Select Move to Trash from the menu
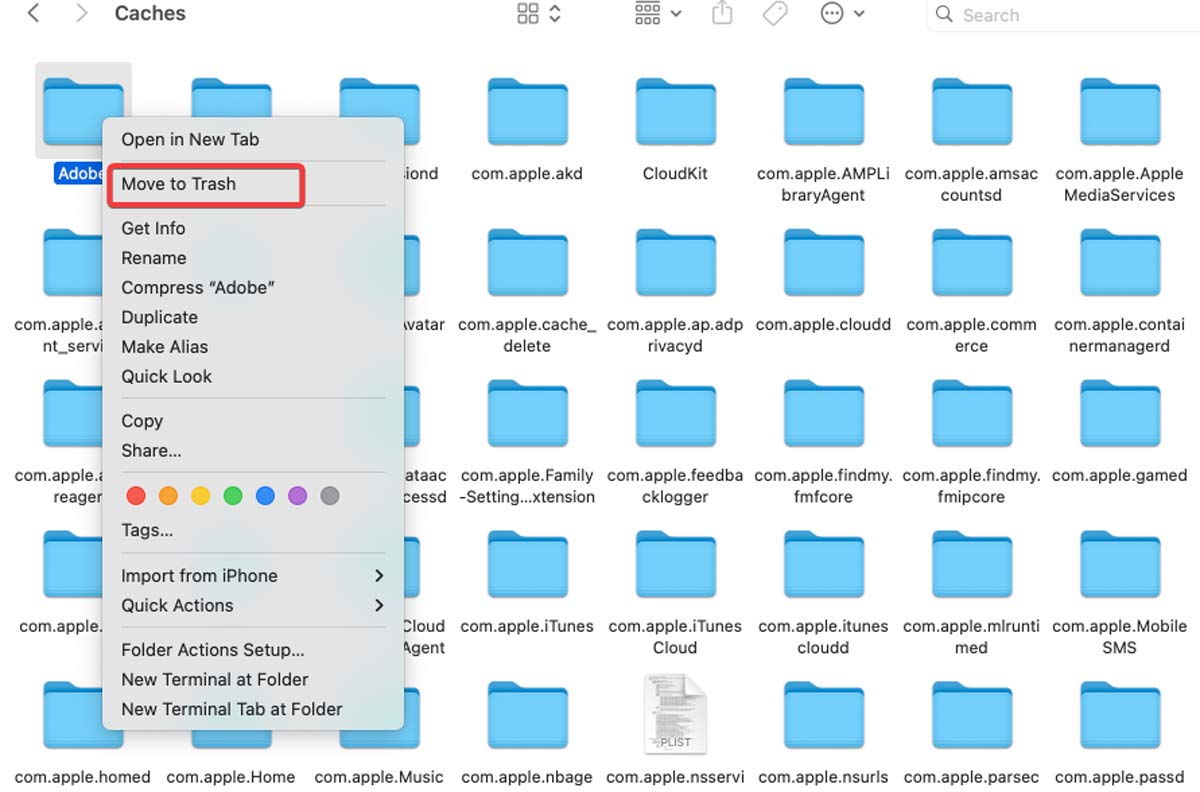1200x792 pixels. 178,184
